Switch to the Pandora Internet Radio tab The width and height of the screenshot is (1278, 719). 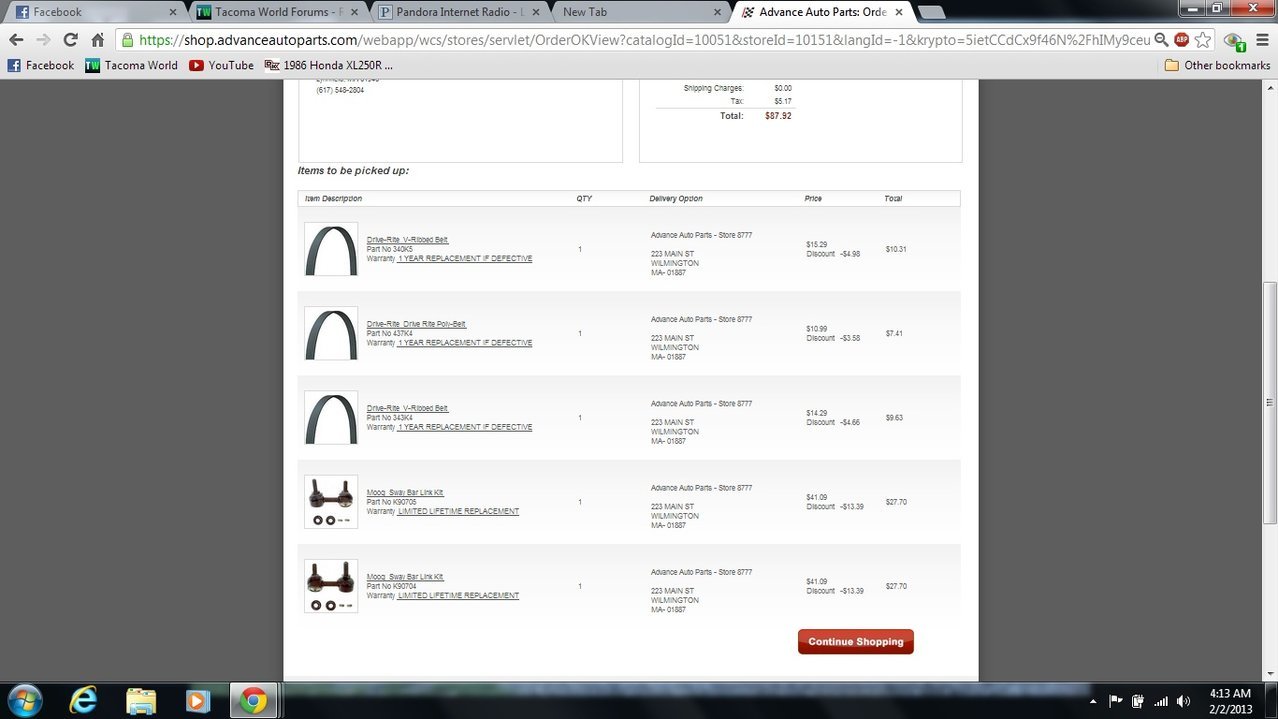[x=457, y=12]
